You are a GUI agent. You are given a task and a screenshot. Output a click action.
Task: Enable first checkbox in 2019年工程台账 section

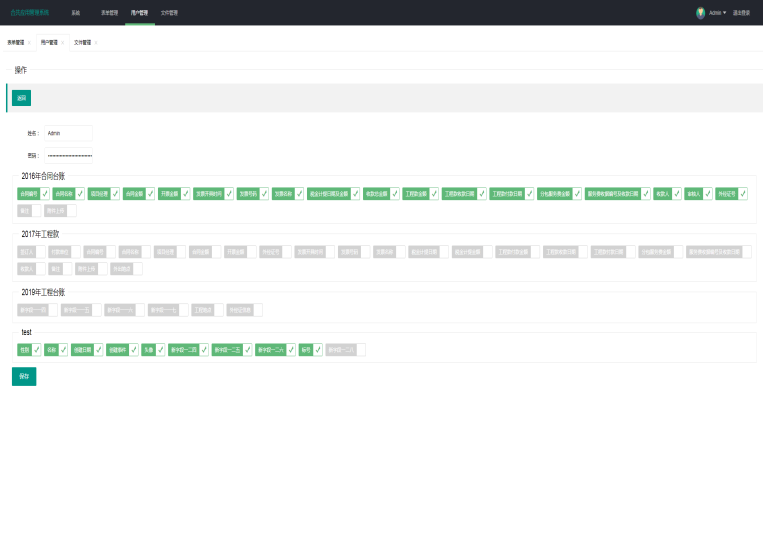(x=53, y=310)
